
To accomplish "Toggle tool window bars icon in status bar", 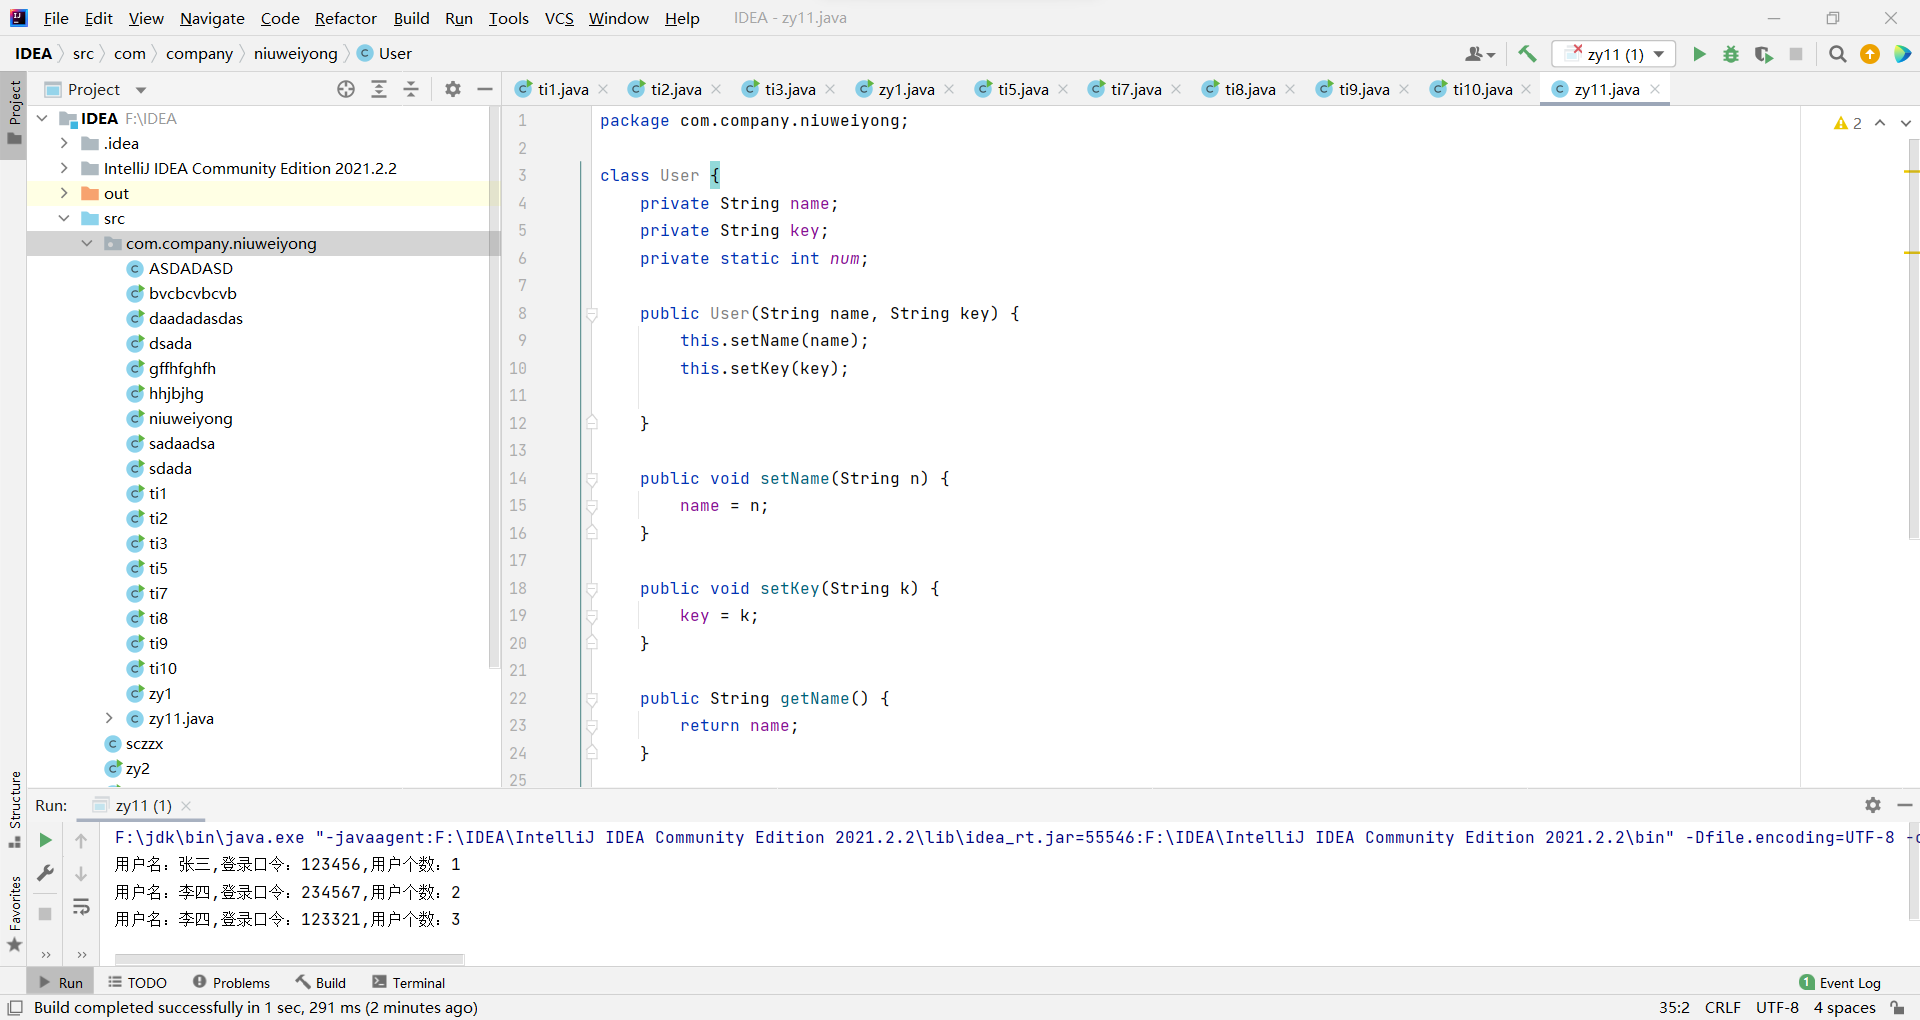I will 15,1008.
